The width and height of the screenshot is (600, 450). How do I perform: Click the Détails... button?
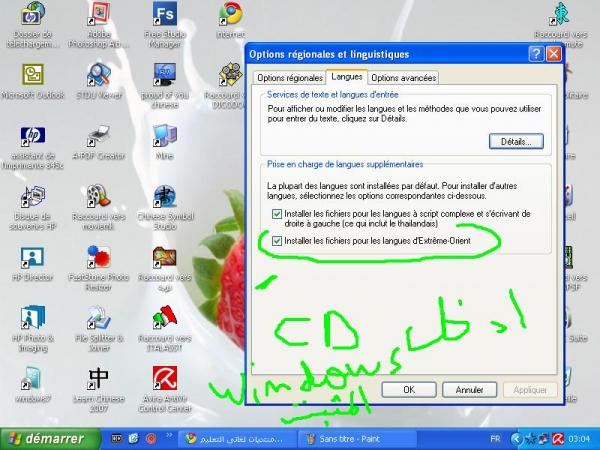pos(516,142)
